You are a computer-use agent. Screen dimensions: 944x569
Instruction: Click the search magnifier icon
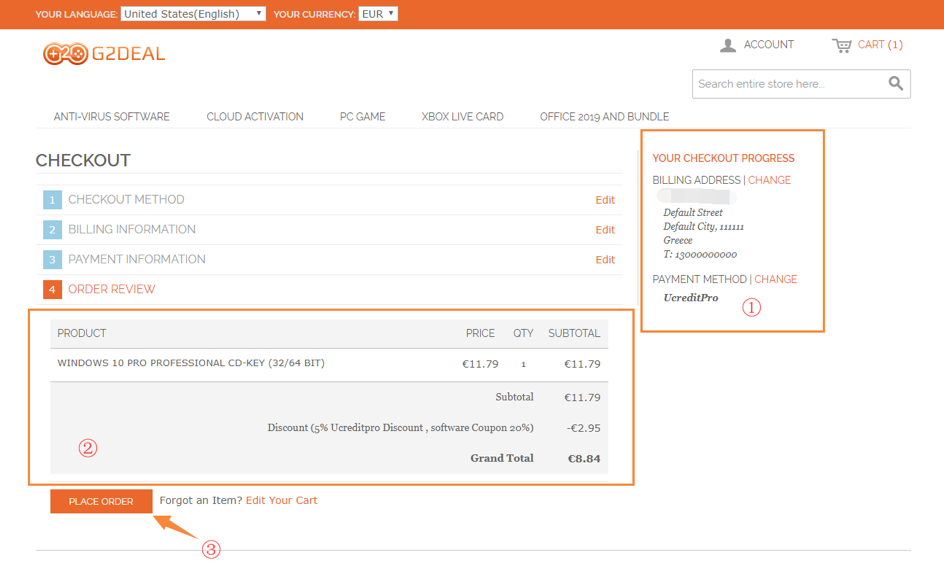(896, 84)
